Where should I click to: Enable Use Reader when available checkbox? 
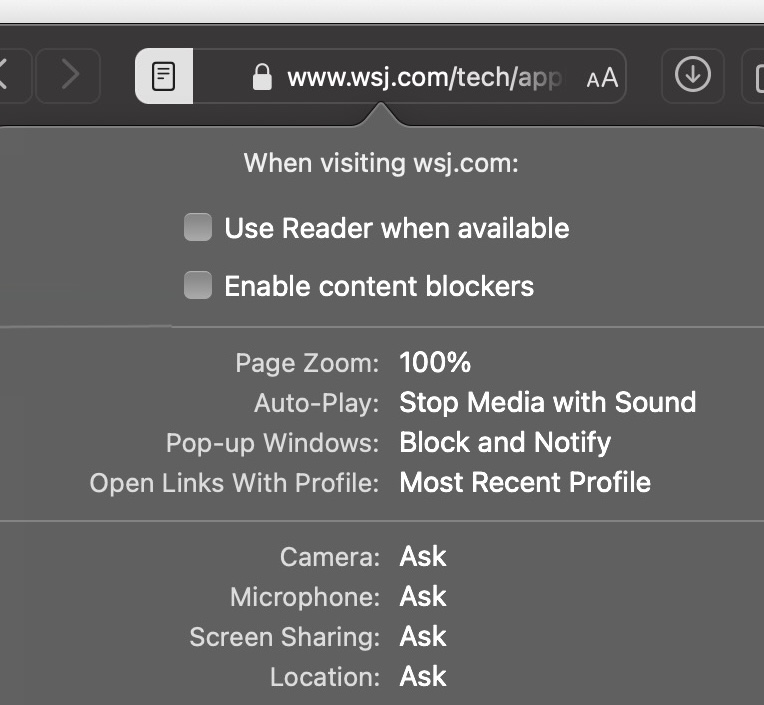[198, 228]
